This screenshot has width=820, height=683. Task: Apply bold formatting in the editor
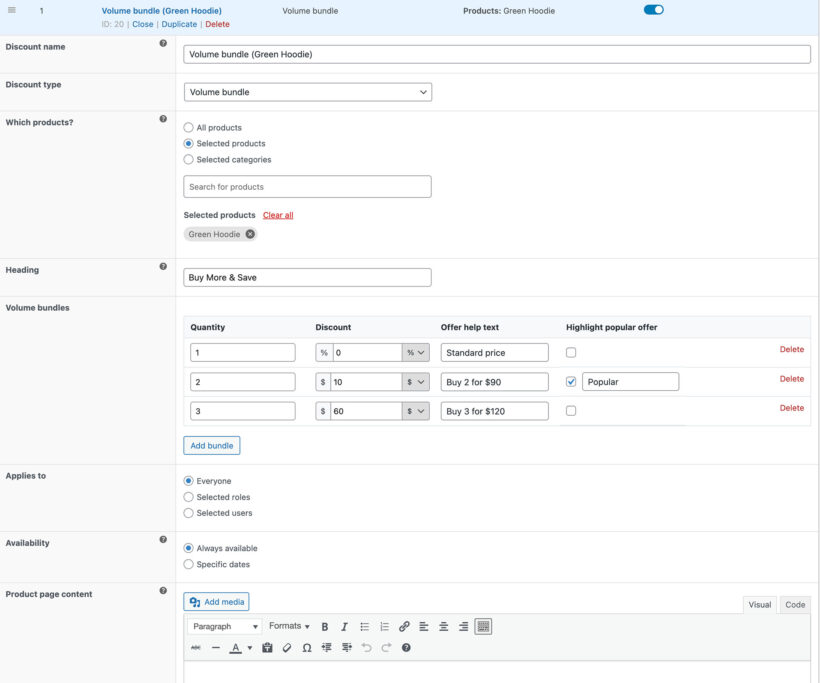tap(324, 626)
